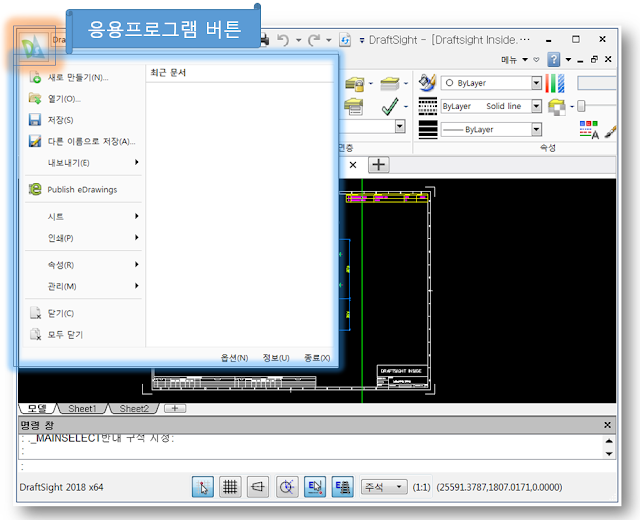Click the properties list with A icon
This screenshot has height=520, width=640.
(589, 130)
